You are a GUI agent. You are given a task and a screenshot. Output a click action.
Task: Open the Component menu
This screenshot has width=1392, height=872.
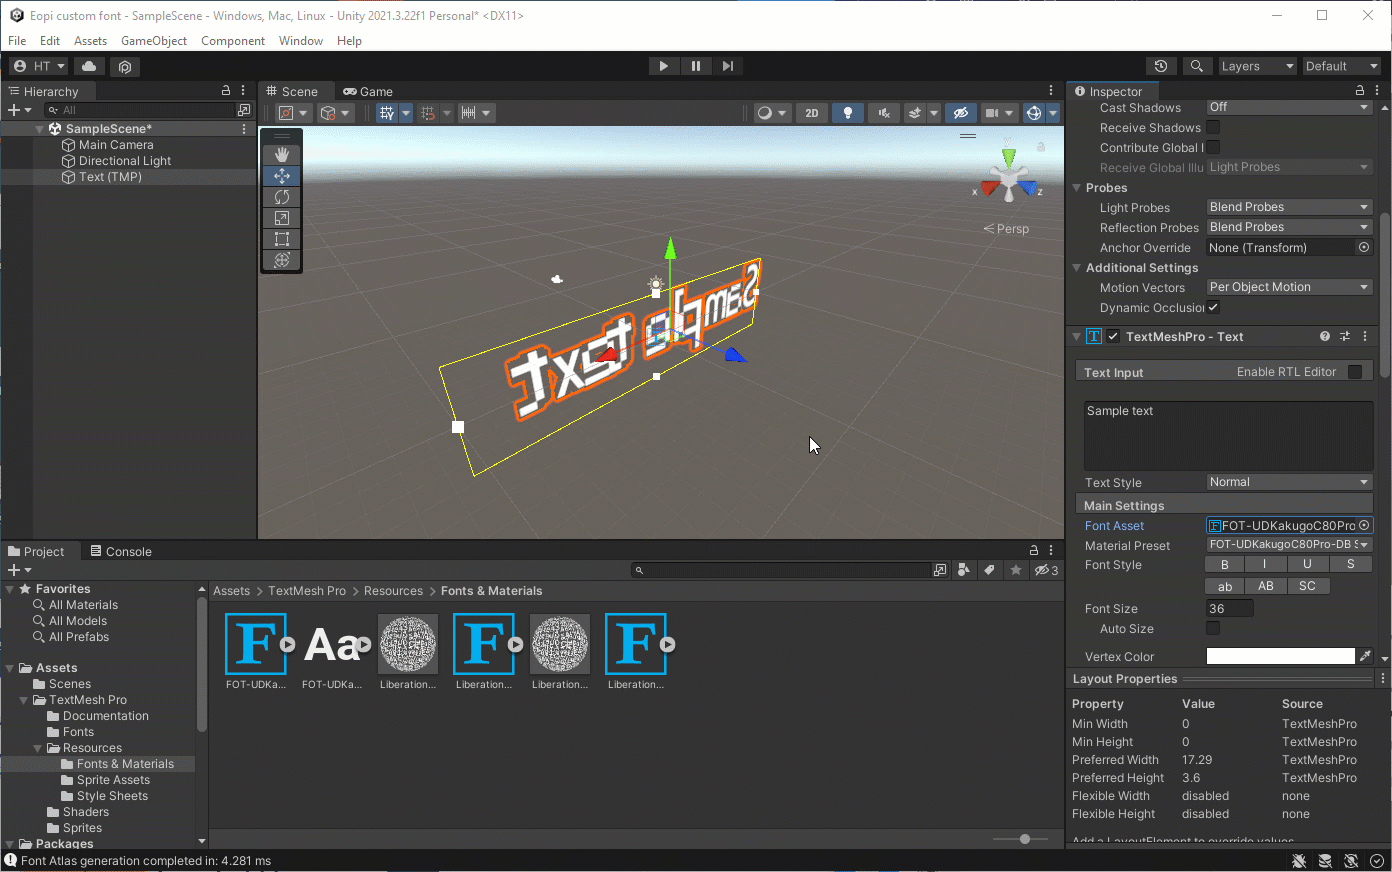tap(233, 41)
